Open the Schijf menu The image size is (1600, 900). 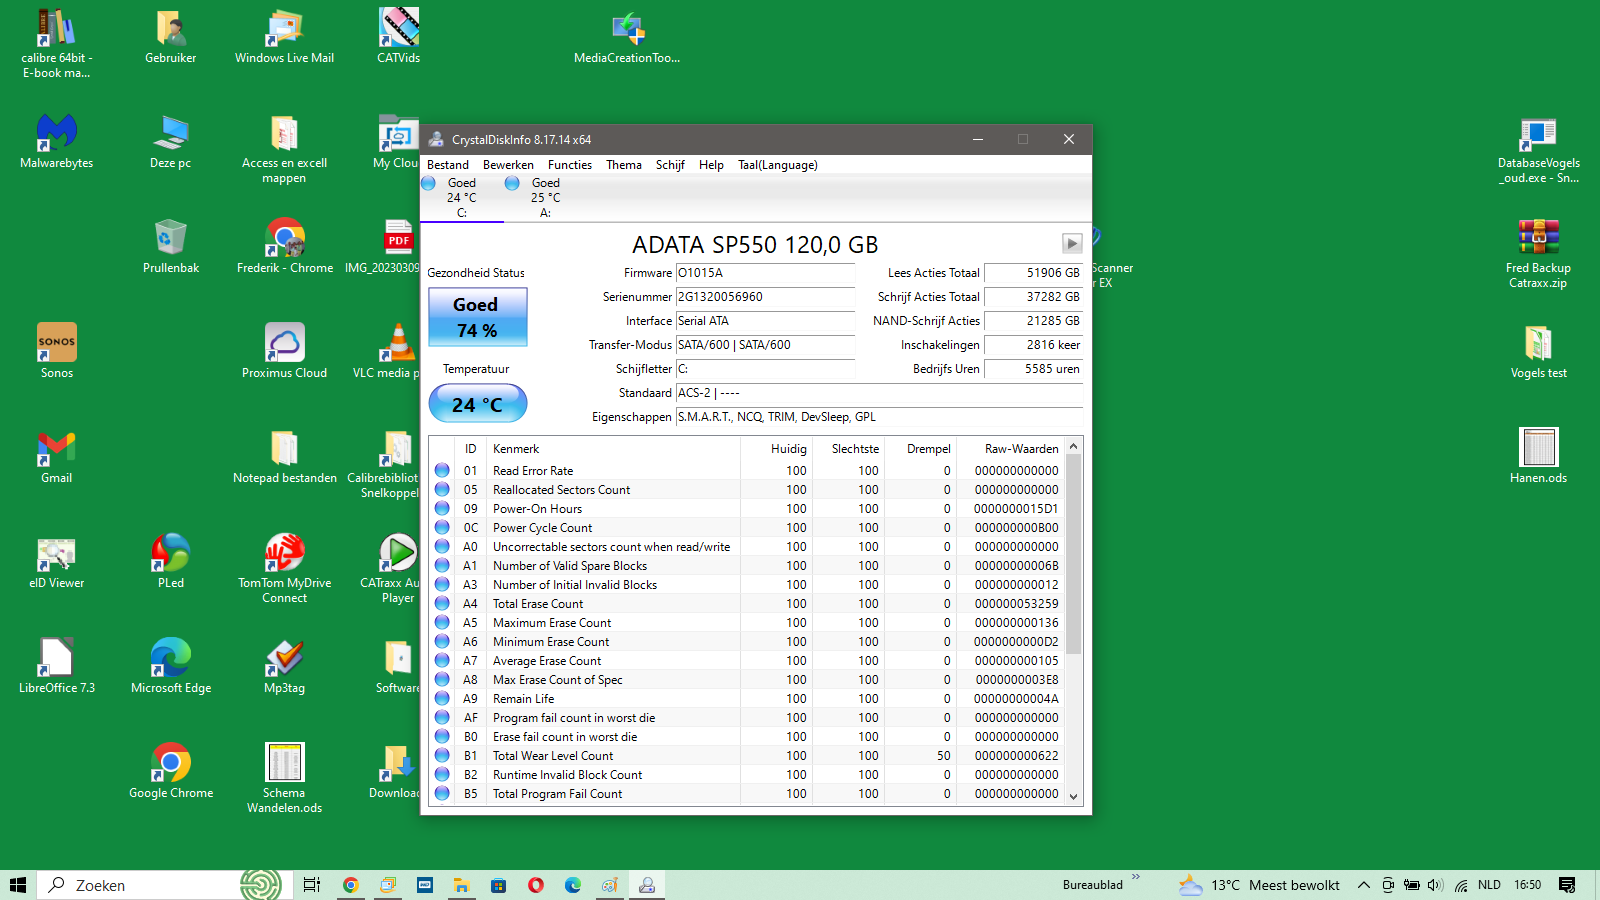coord(670,165)
